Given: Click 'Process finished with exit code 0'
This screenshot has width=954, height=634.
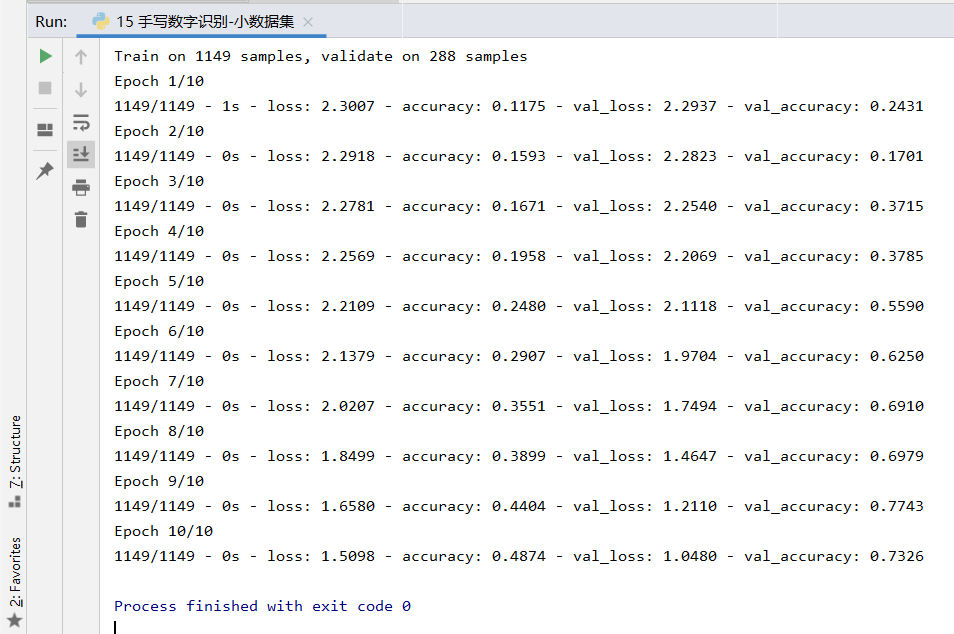Looking at the screenshot, I should tap(263, 607).
